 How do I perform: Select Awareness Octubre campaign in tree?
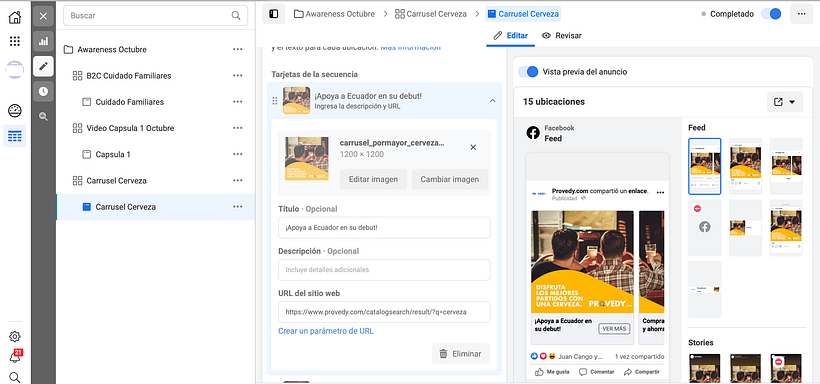(x=112, y=50)
